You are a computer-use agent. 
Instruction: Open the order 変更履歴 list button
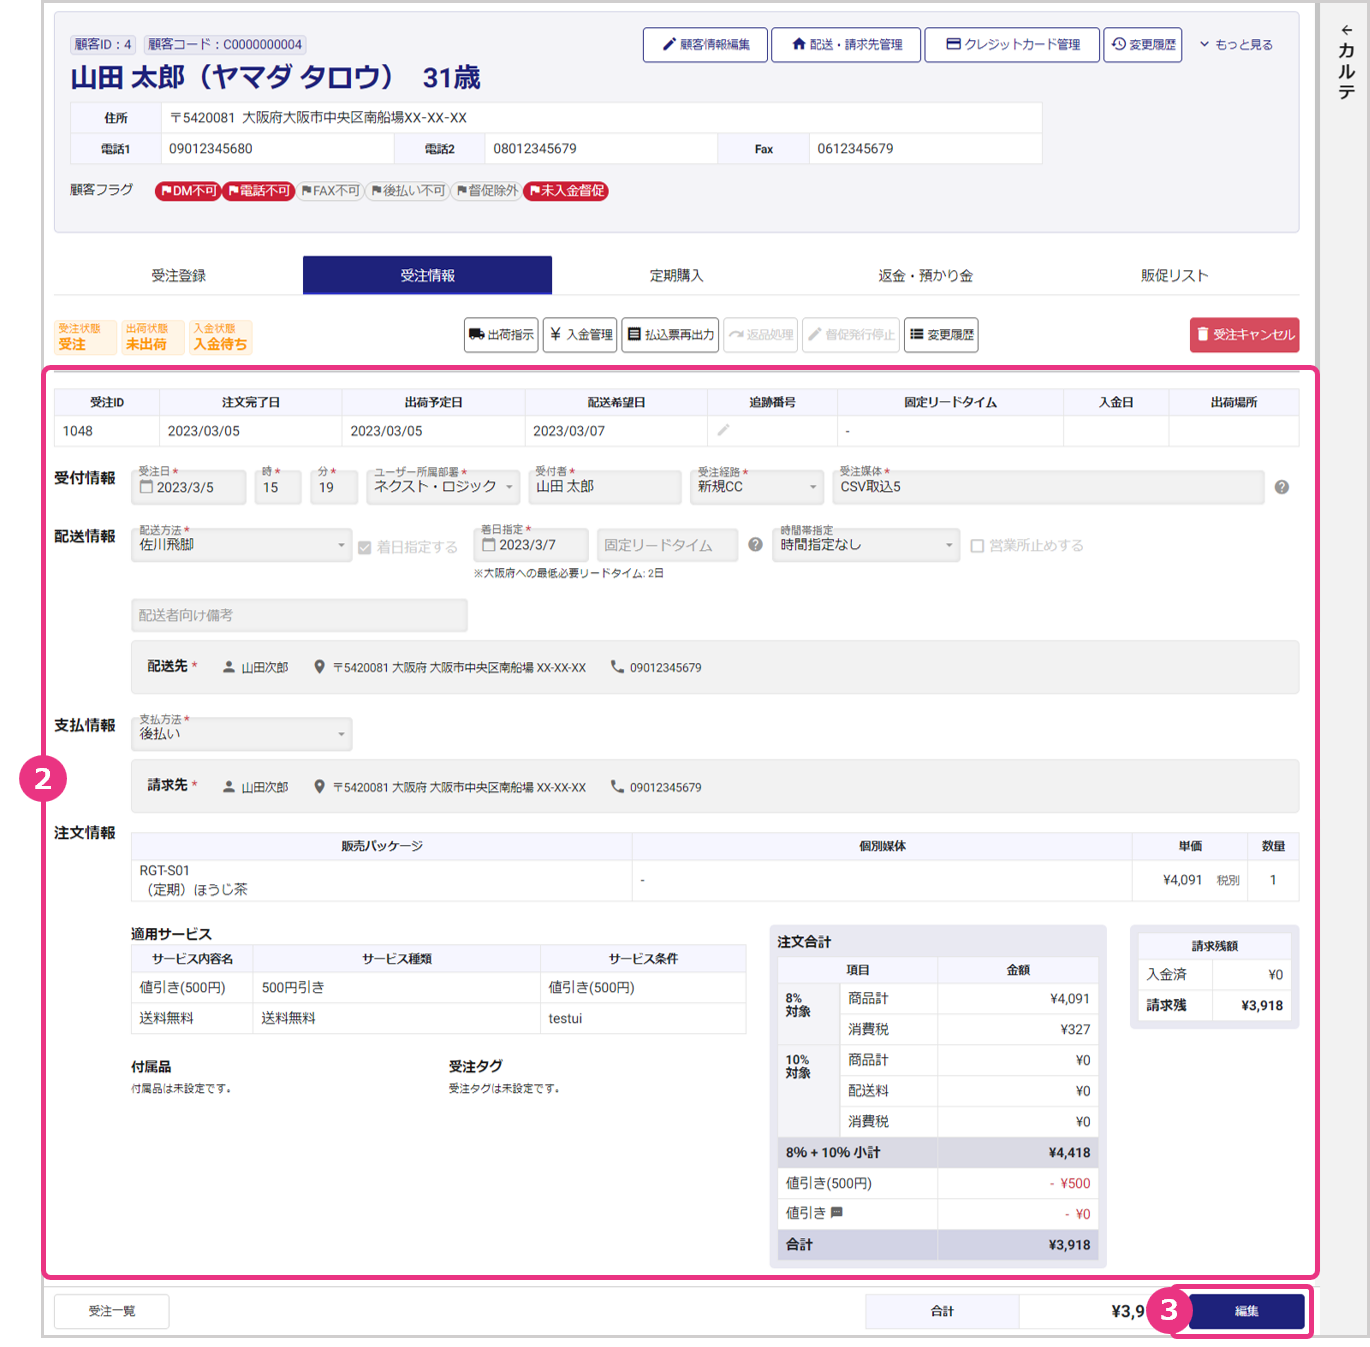coord(941,335)
